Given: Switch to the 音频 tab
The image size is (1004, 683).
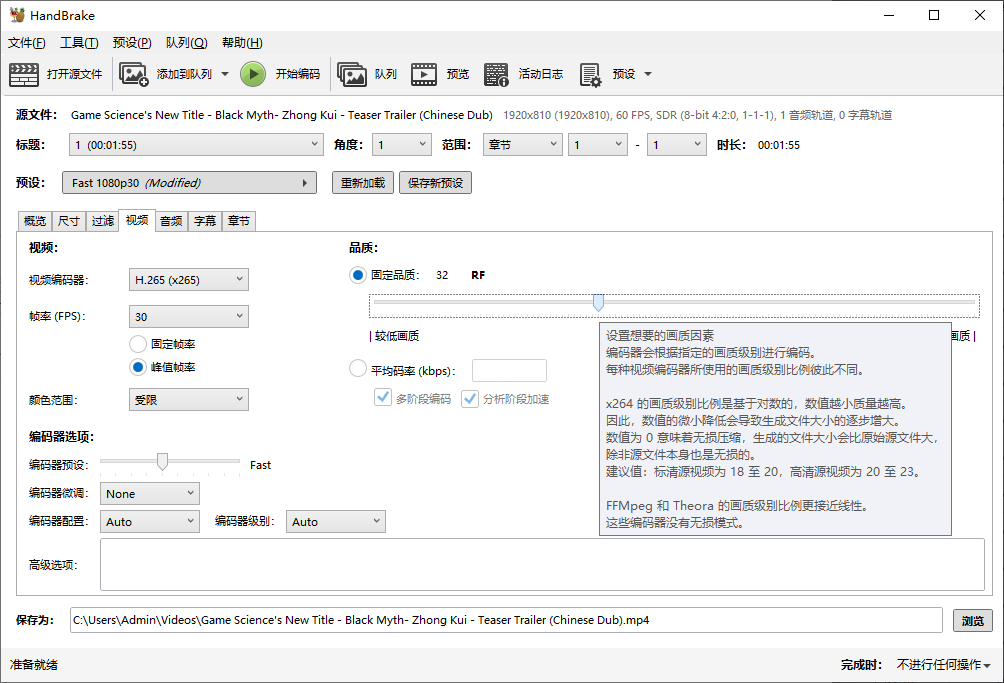Looking at the screenshot, I should [171, 221].
